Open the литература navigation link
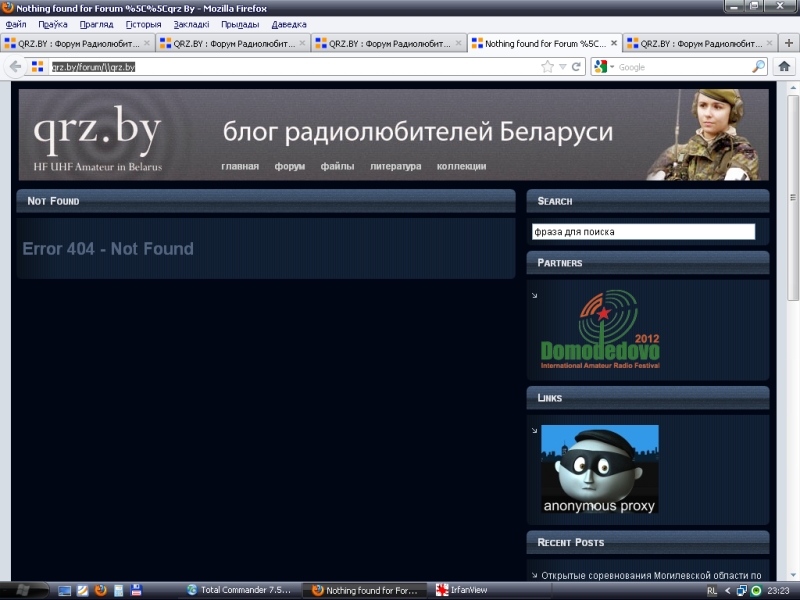This screenshot has width=800, height=600. coord(395,166)
